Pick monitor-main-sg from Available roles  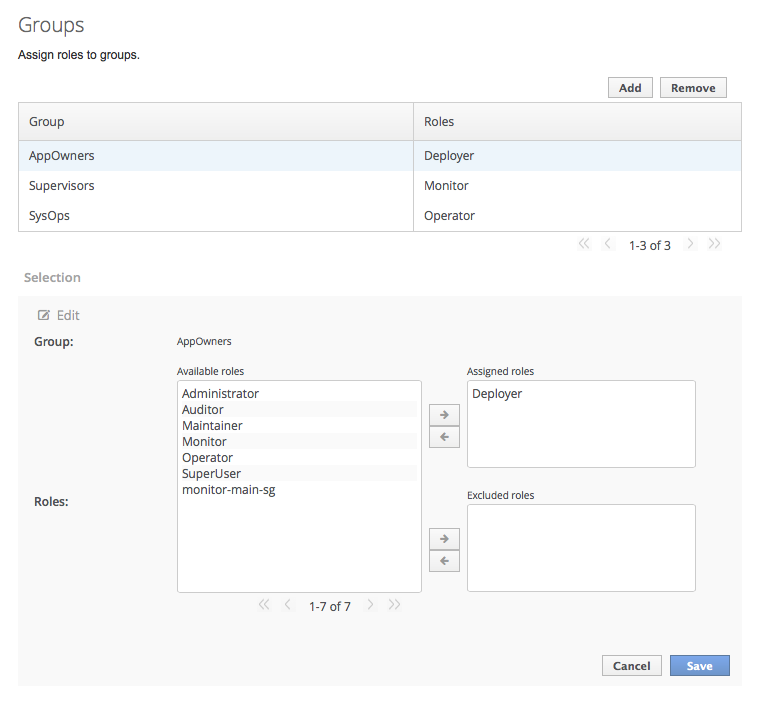click(229, 490)
